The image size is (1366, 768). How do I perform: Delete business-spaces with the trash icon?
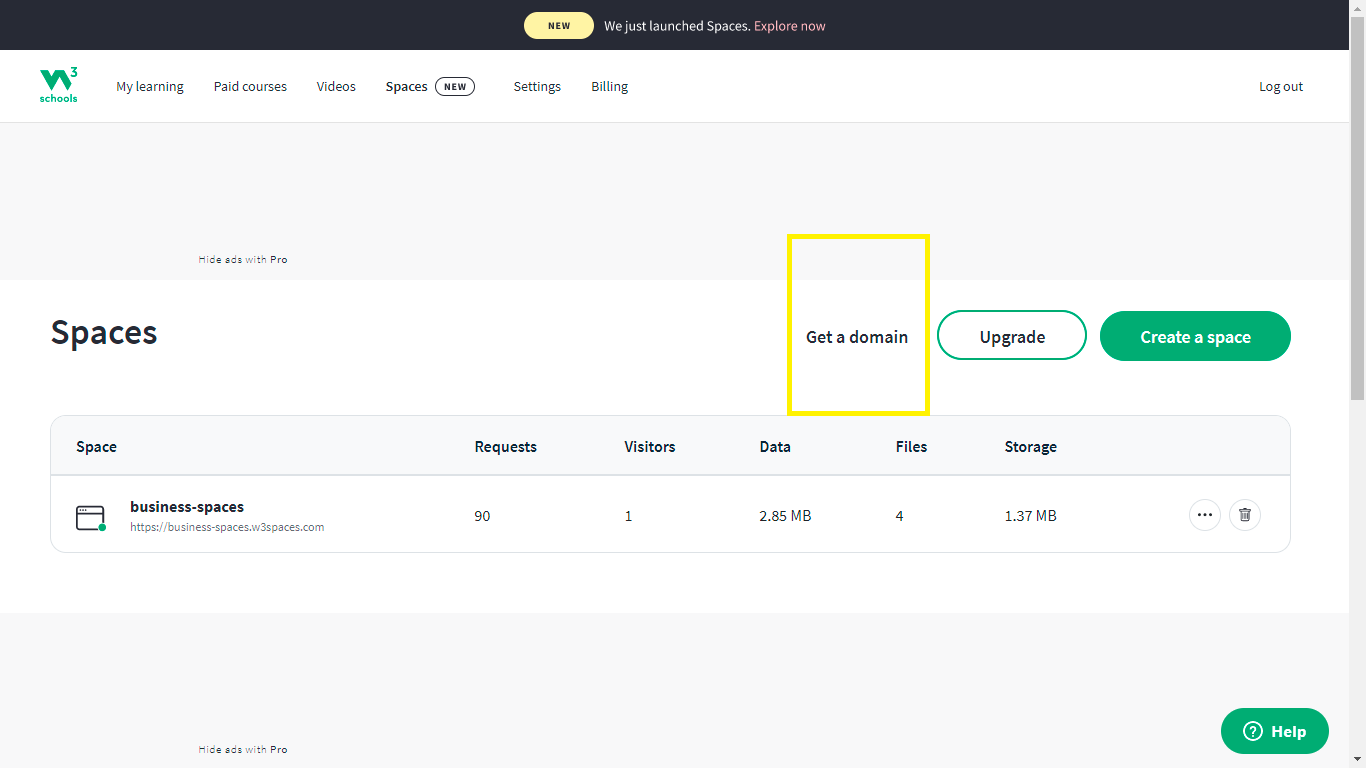pos(1245,515)
